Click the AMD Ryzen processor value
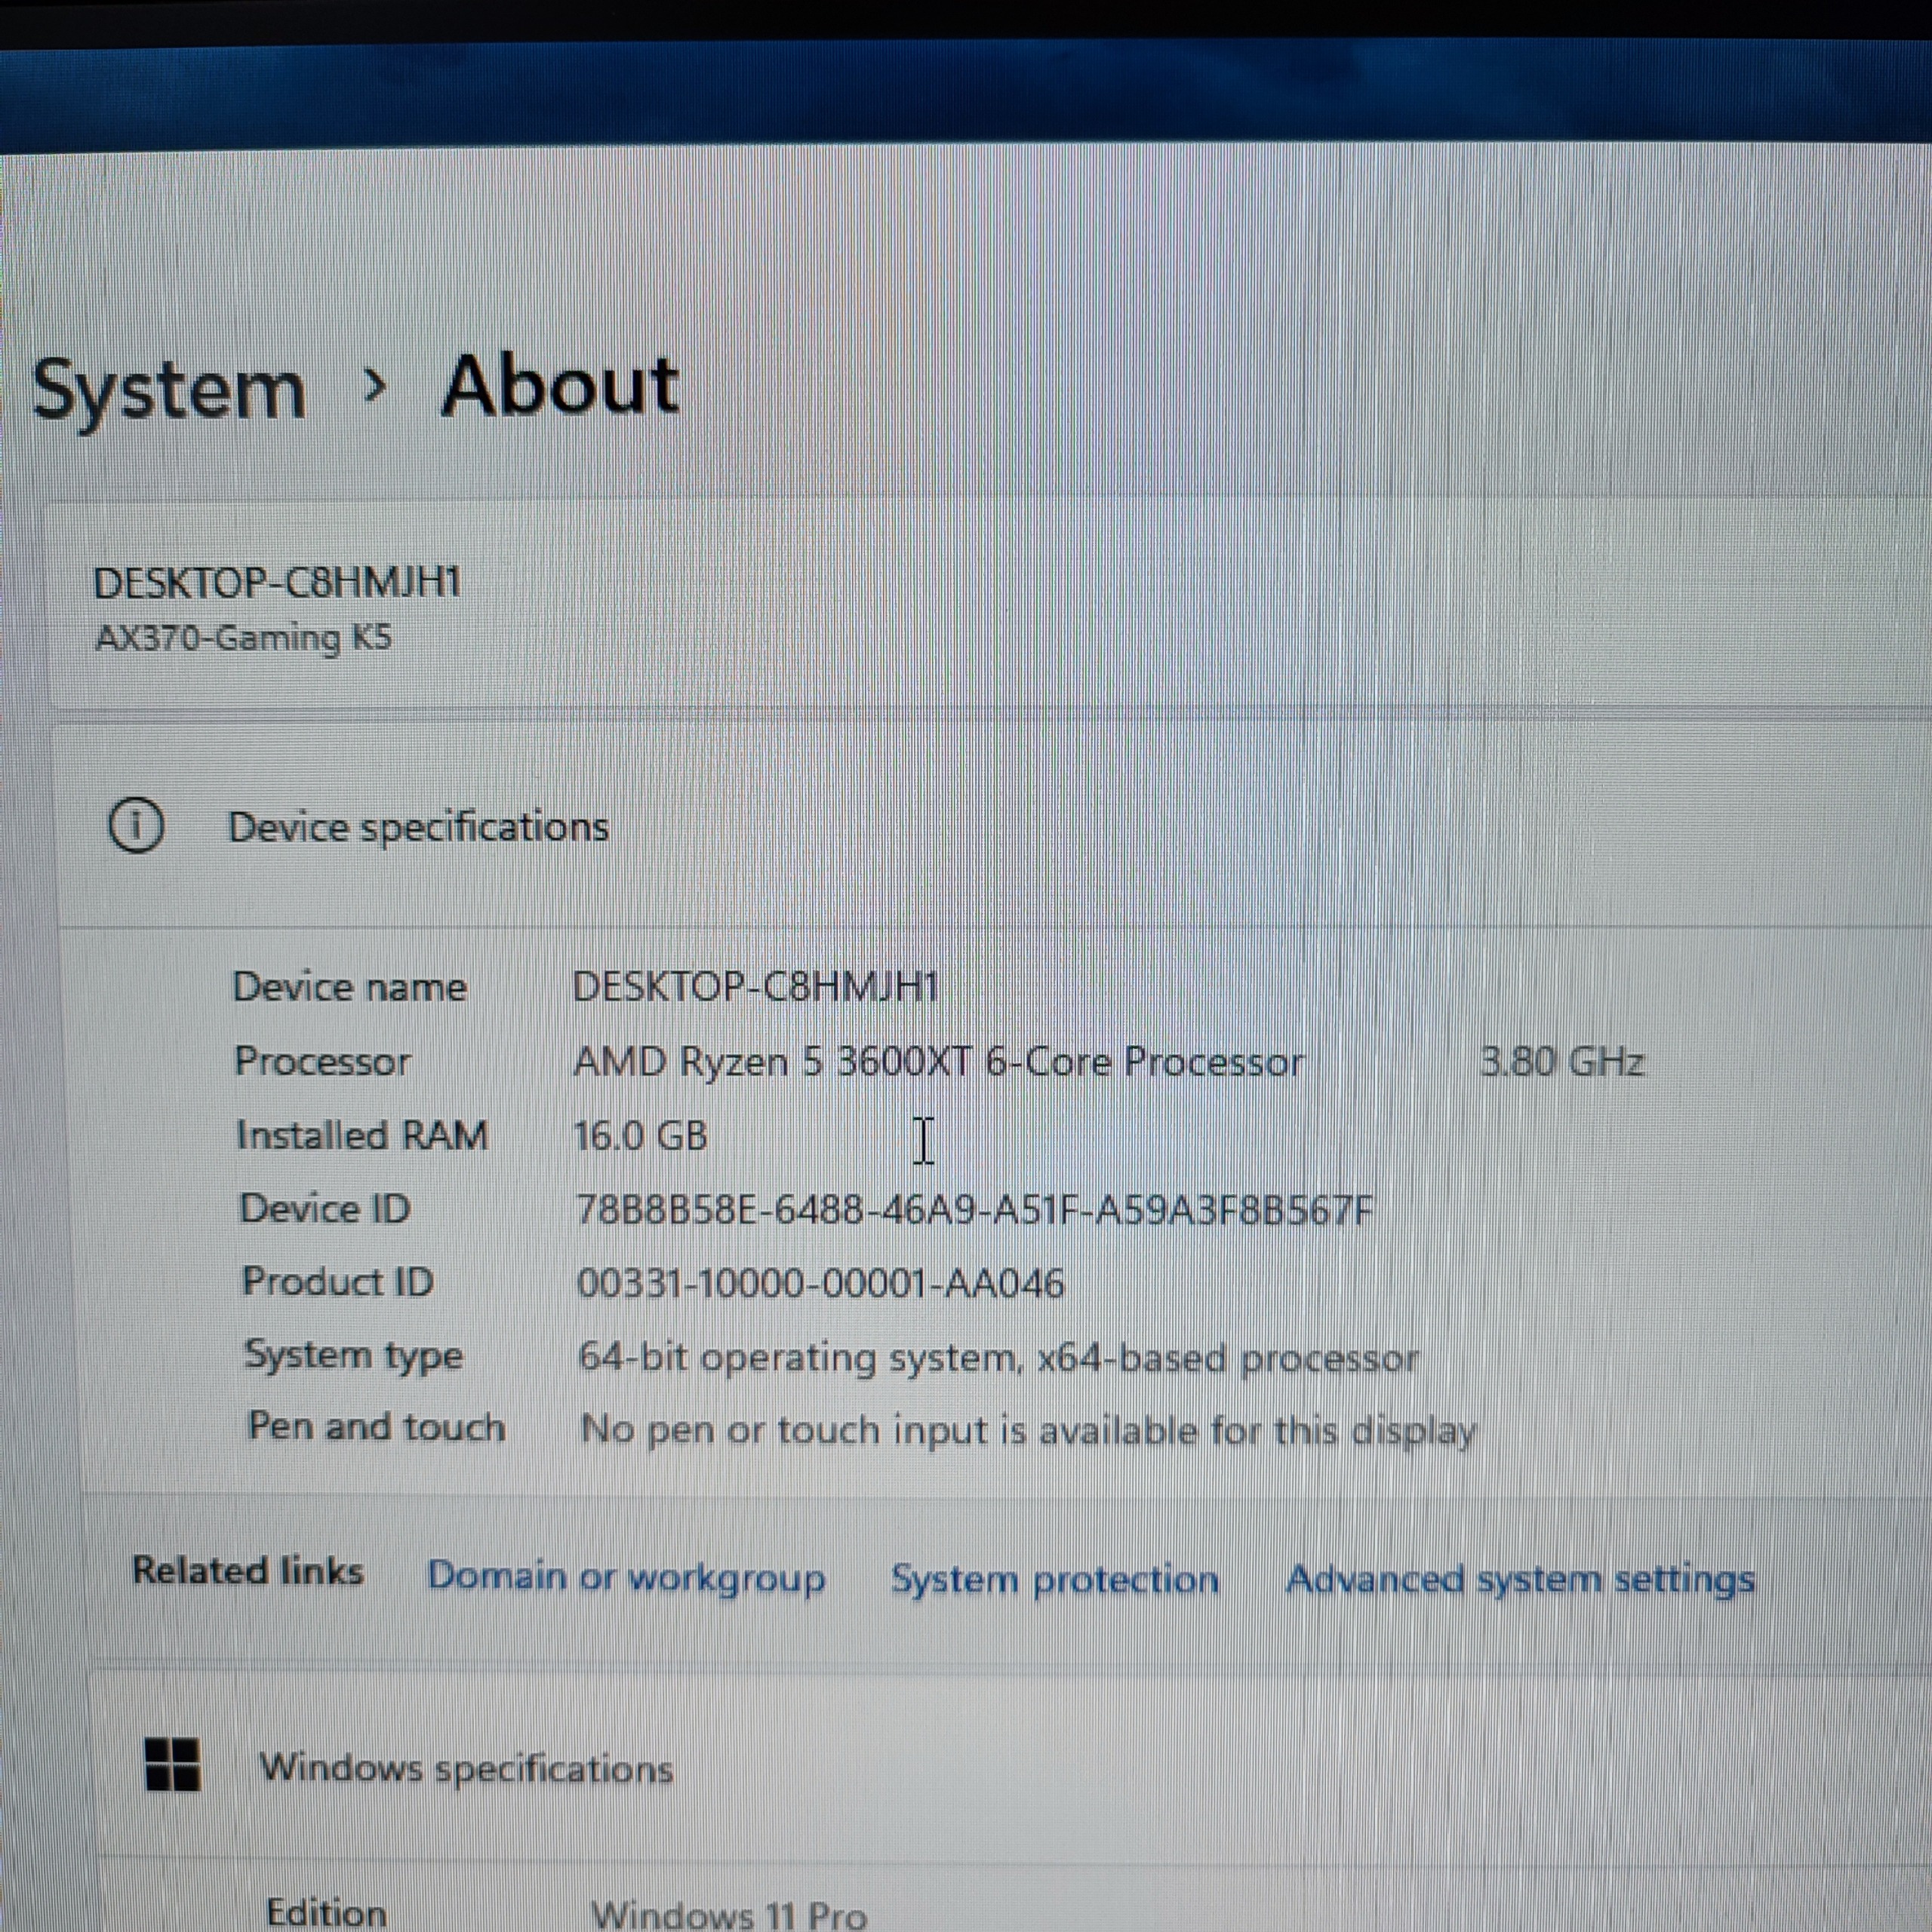 coord(938,1062)
